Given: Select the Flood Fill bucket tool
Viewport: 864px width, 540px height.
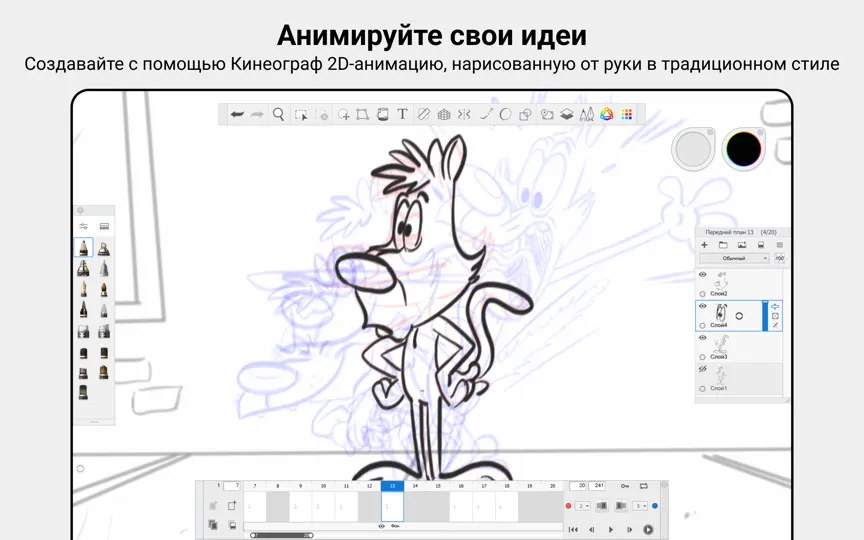Looking at the screenshot, I should (382, 115).
